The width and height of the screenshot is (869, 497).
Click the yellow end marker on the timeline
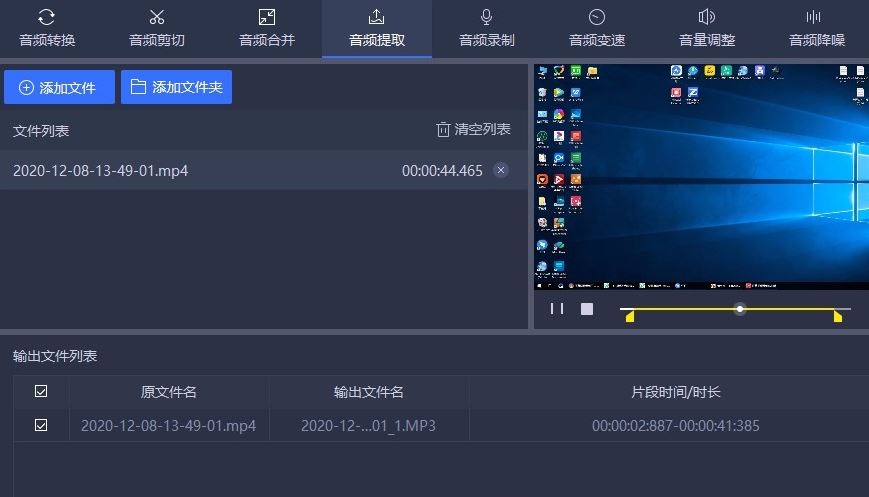tap(837, 316)
